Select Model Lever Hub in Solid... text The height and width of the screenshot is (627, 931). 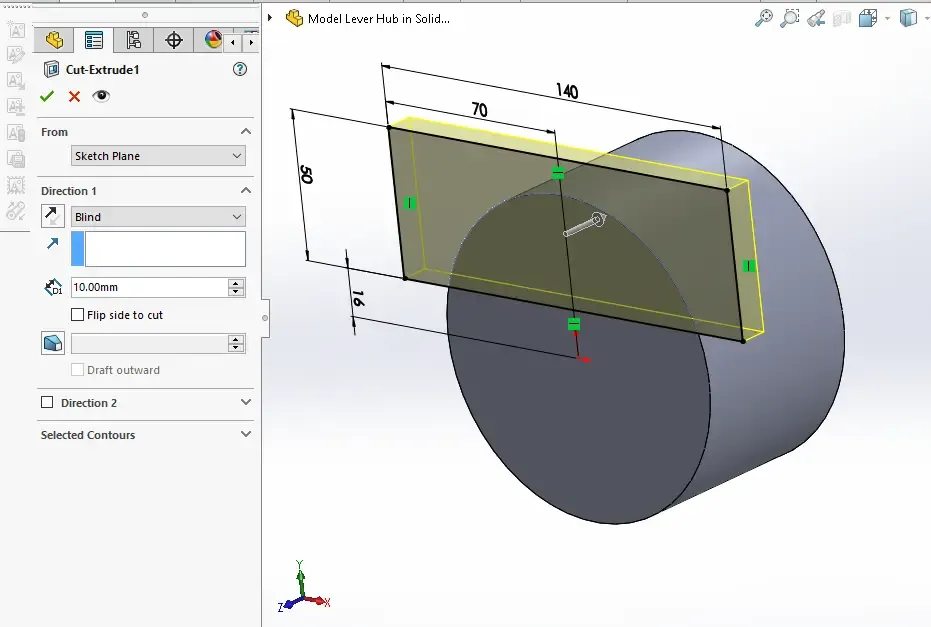click(x=379, y=18)
